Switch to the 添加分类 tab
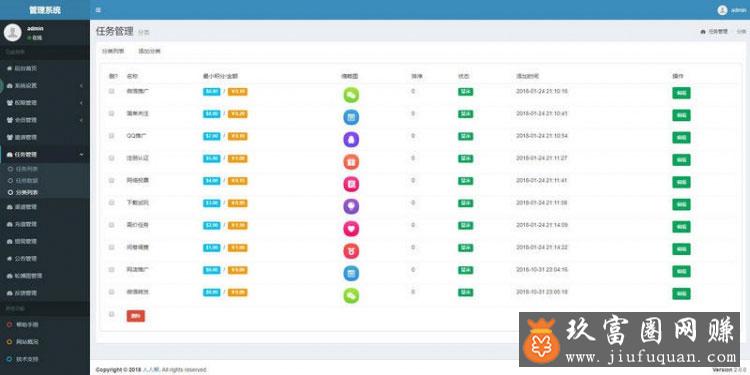Image resolution: width=750 pixels, height=375 pixels. (149, 51)
